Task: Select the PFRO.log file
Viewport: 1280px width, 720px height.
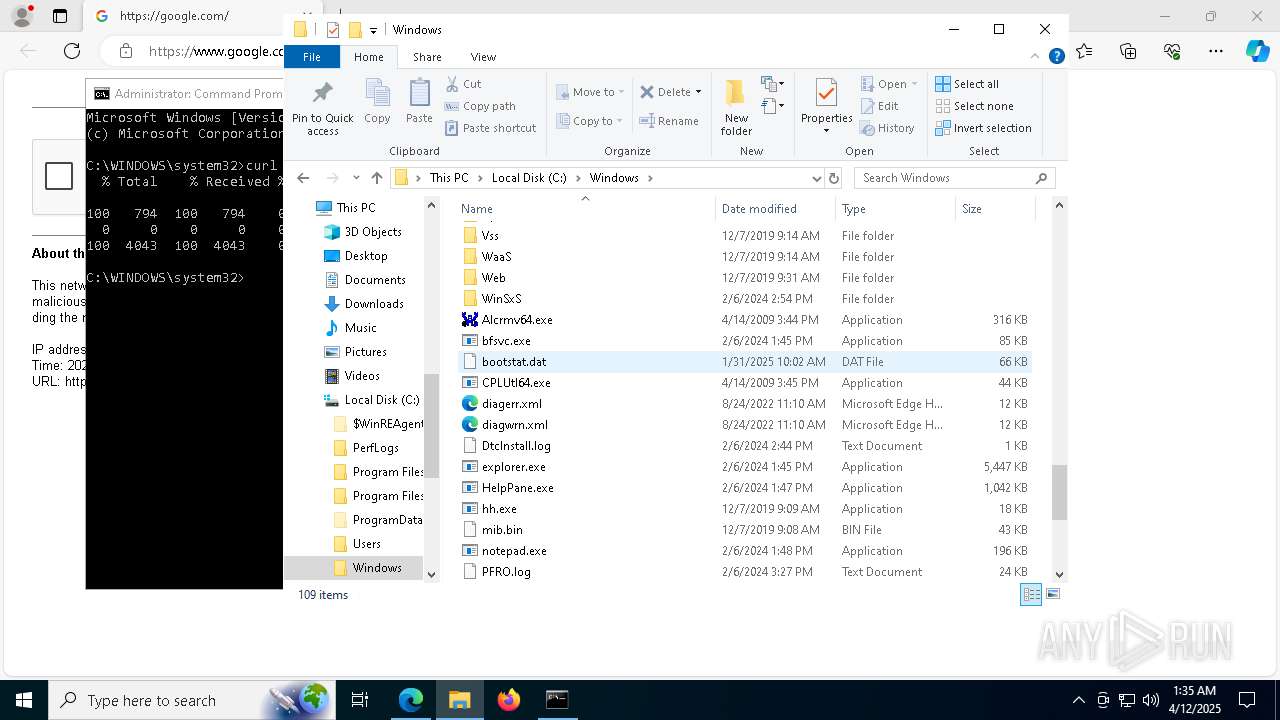Action: pos(506,572)
